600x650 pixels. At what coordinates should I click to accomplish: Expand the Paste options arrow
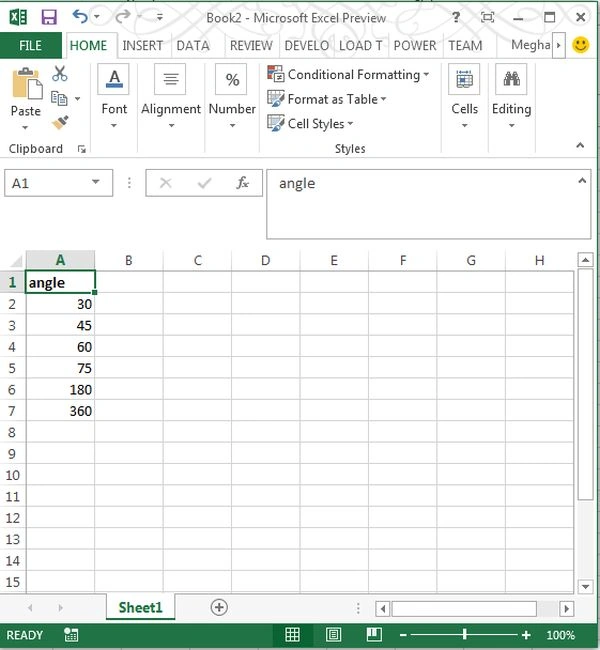point(26,127)
